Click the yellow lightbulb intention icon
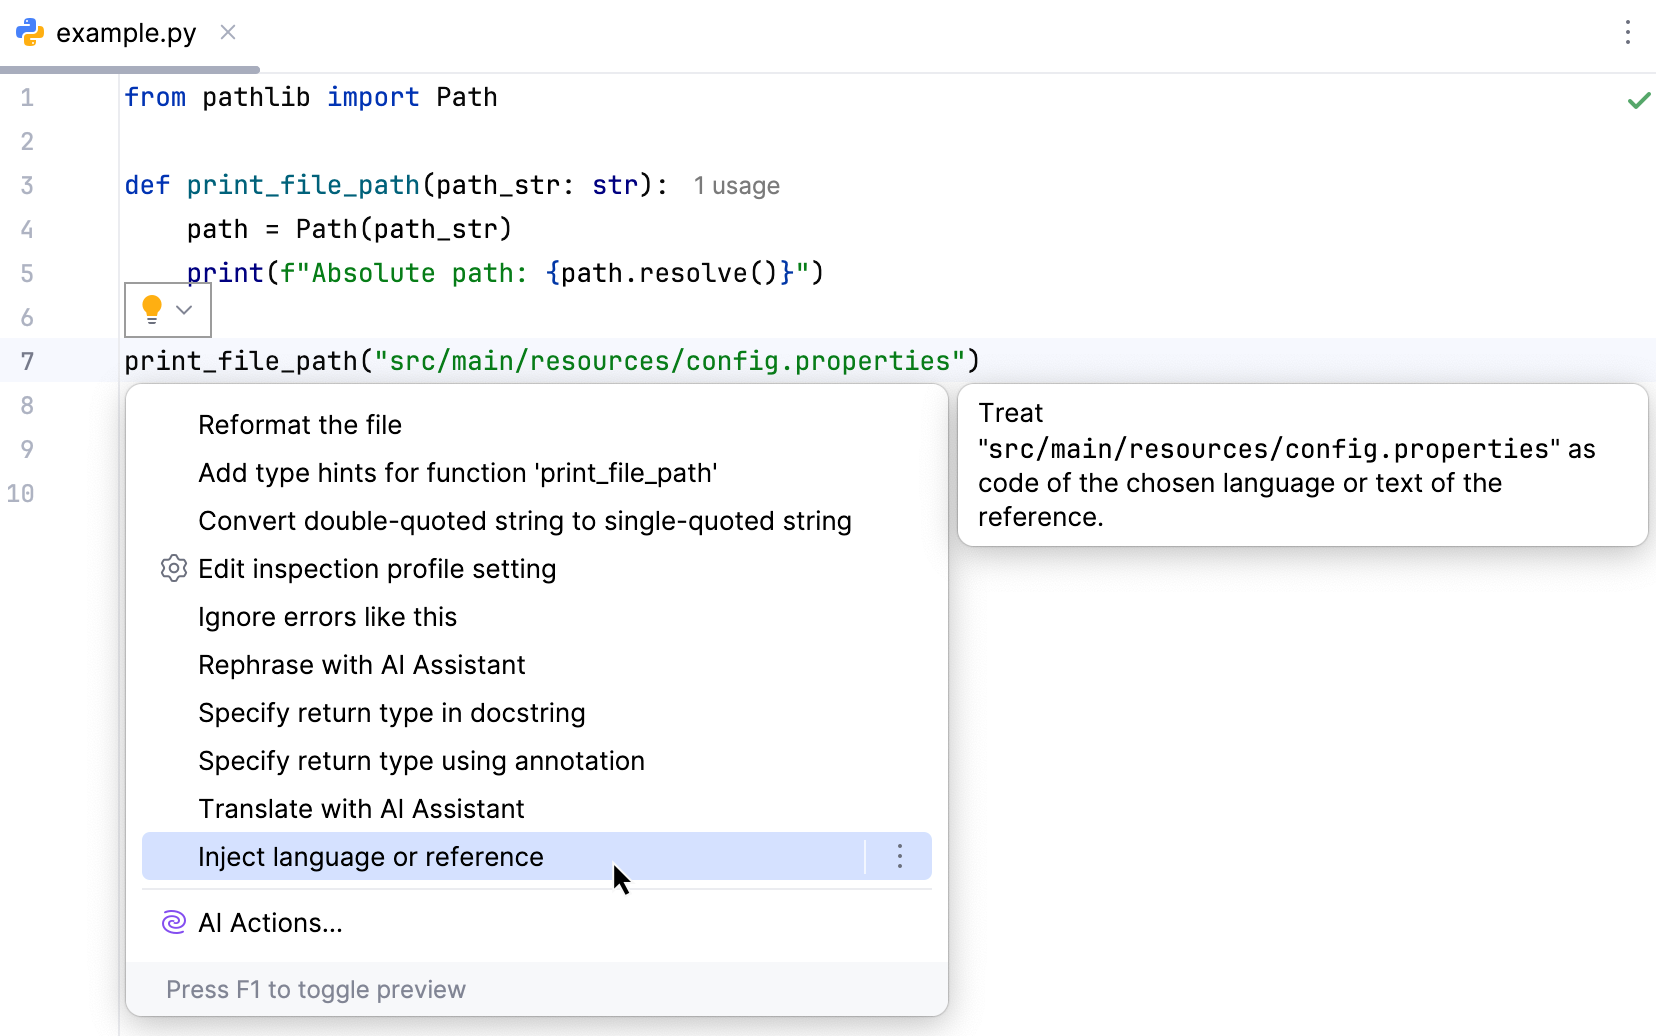Screen dimensions: 1656x1036 click(x=150, y=308)
